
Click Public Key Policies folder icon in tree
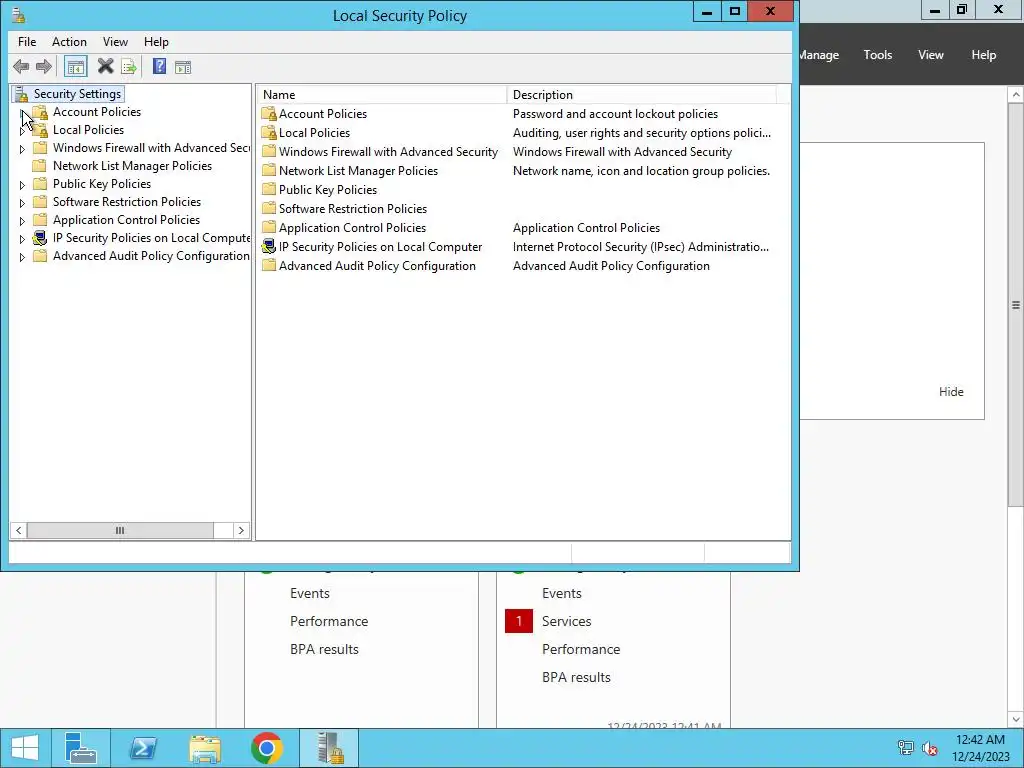click(40, 184)
